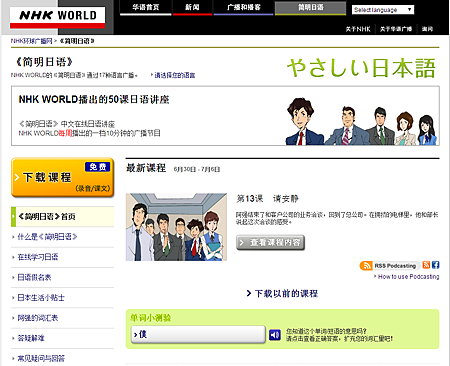Click the 询问 link in the header
450x366 pixels.
427,29
